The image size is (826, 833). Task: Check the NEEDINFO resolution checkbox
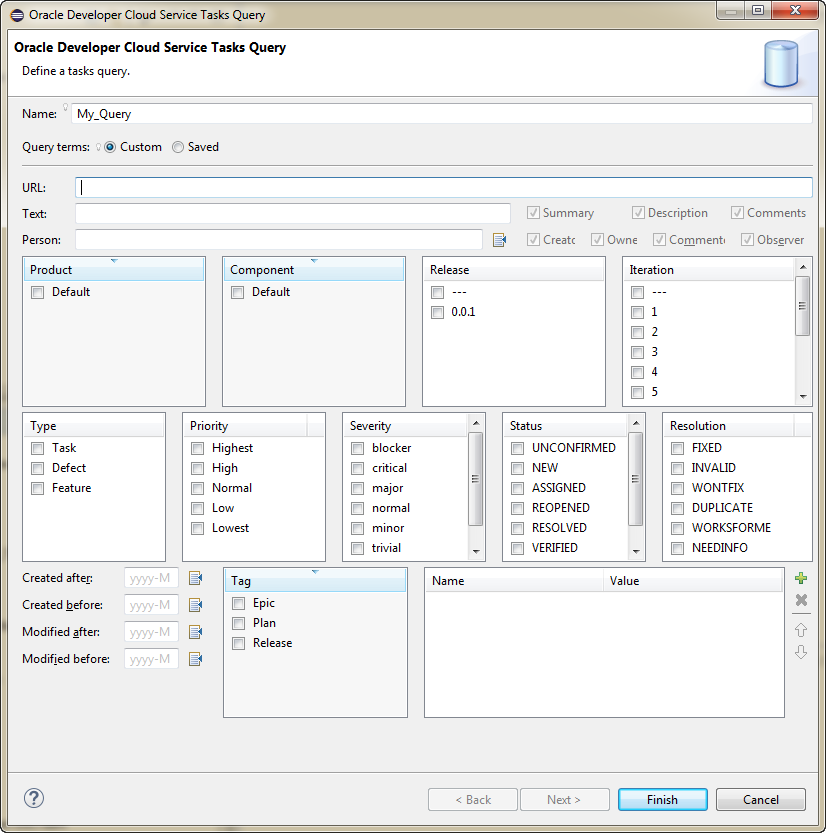[677, 548]
